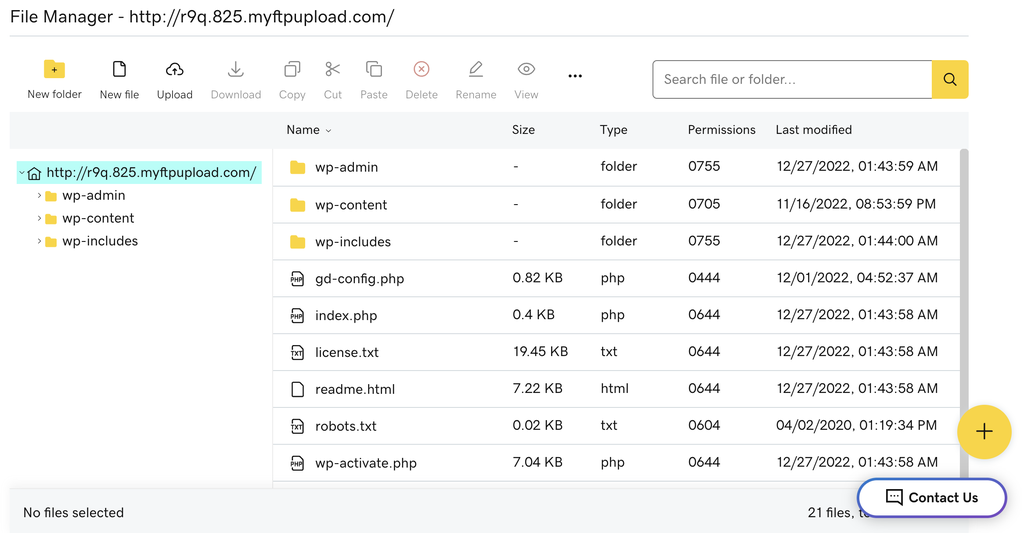Click the wp-admin folder icon in the file list
The image size is (1024, 533).
click(297, 167)
